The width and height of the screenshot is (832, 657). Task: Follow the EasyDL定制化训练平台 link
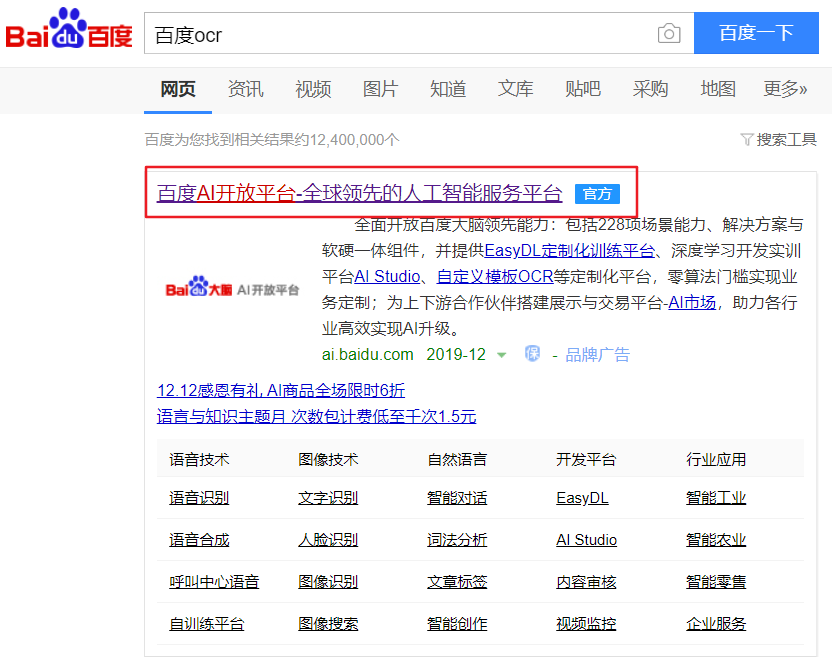click(x=569, y=250)
